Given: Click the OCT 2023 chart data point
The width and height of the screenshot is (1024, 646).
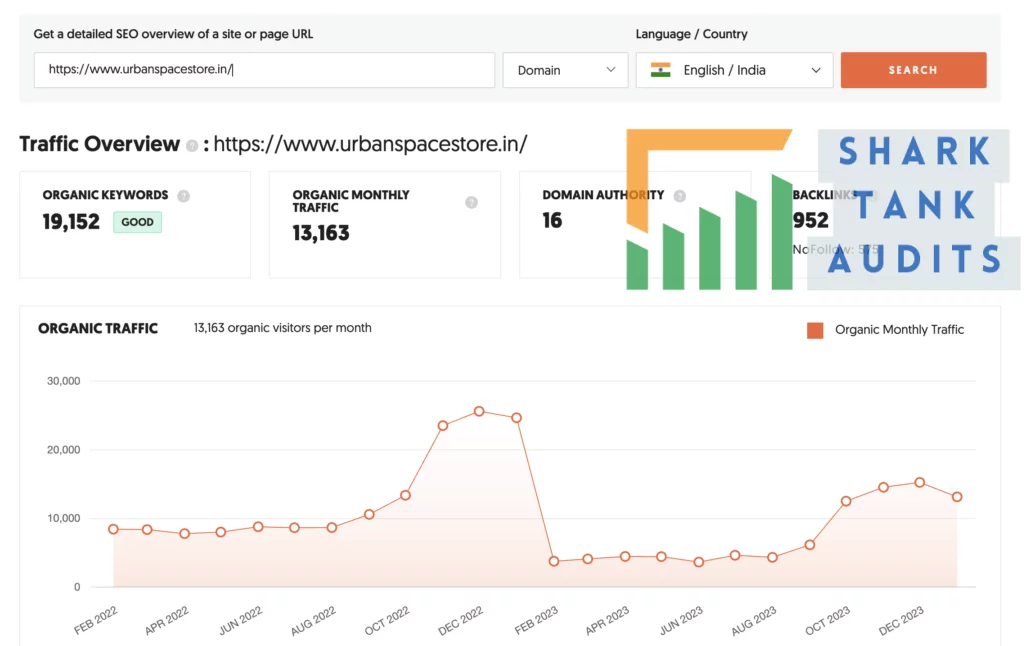Looking at the screenshot, I should [846, 501].
